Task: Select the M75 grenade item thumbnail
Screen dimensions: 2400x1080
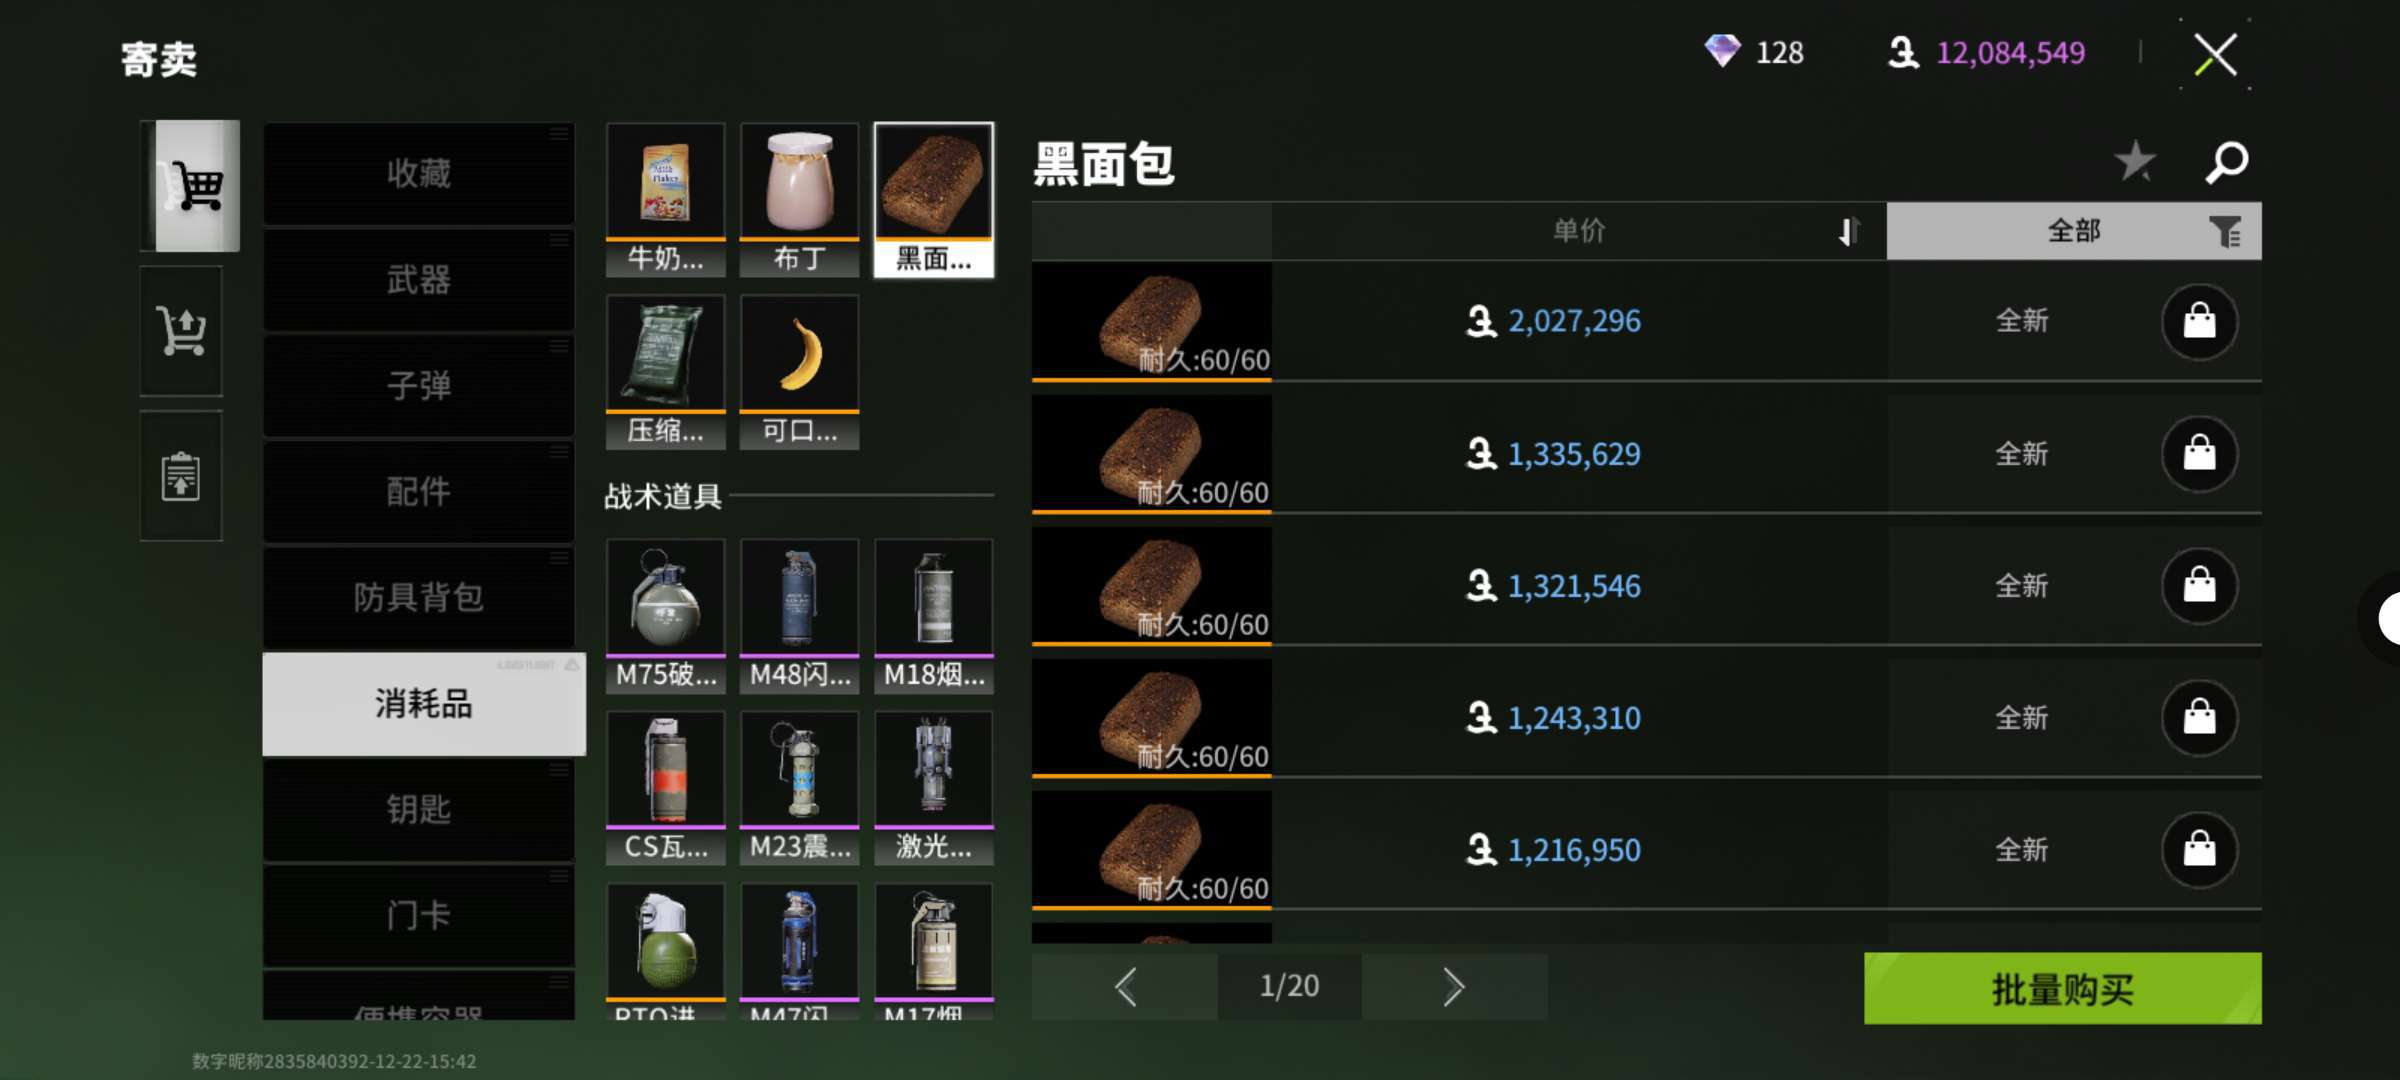Action: [665, 615]
